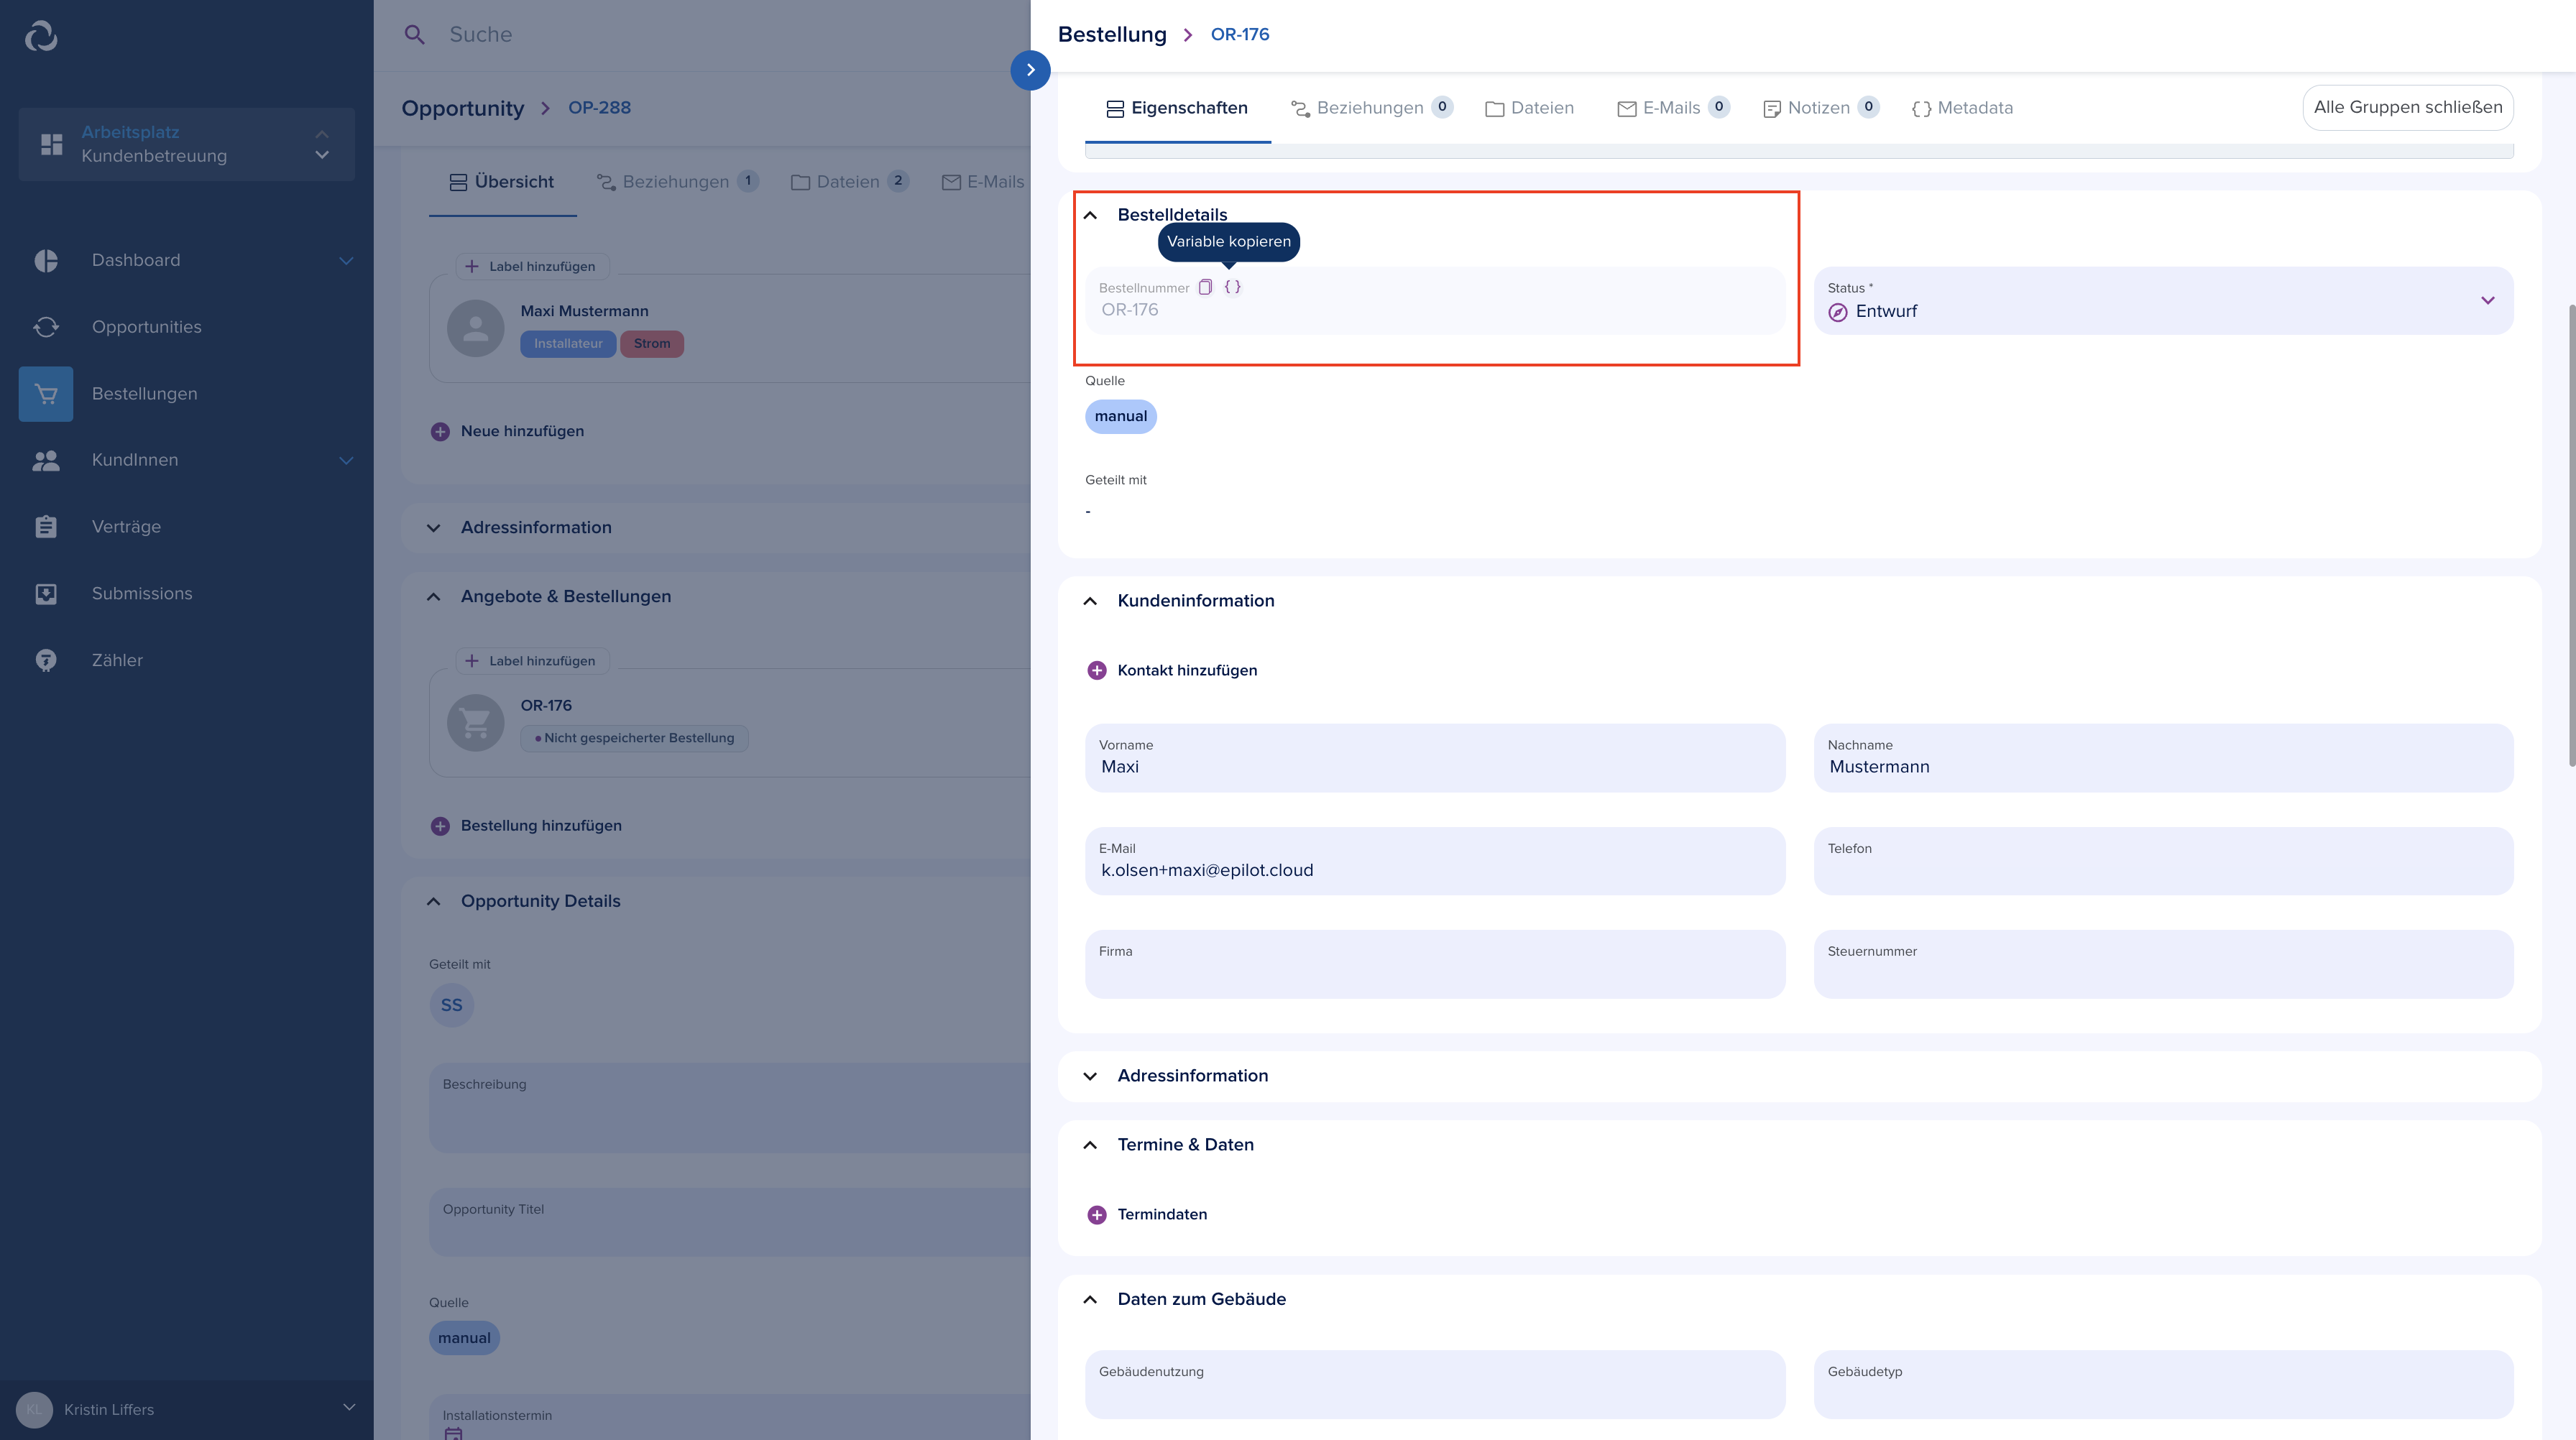This screenshot has width=2576, height=1440.
Task: Collapse the Termine & Daten group
Action: coord(1090,1145)
